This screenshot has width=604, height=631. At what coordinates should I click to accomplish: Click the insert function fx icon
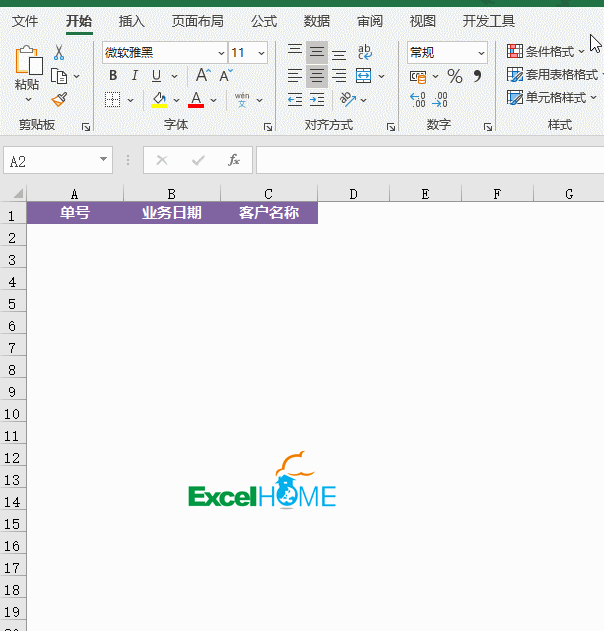234,160
